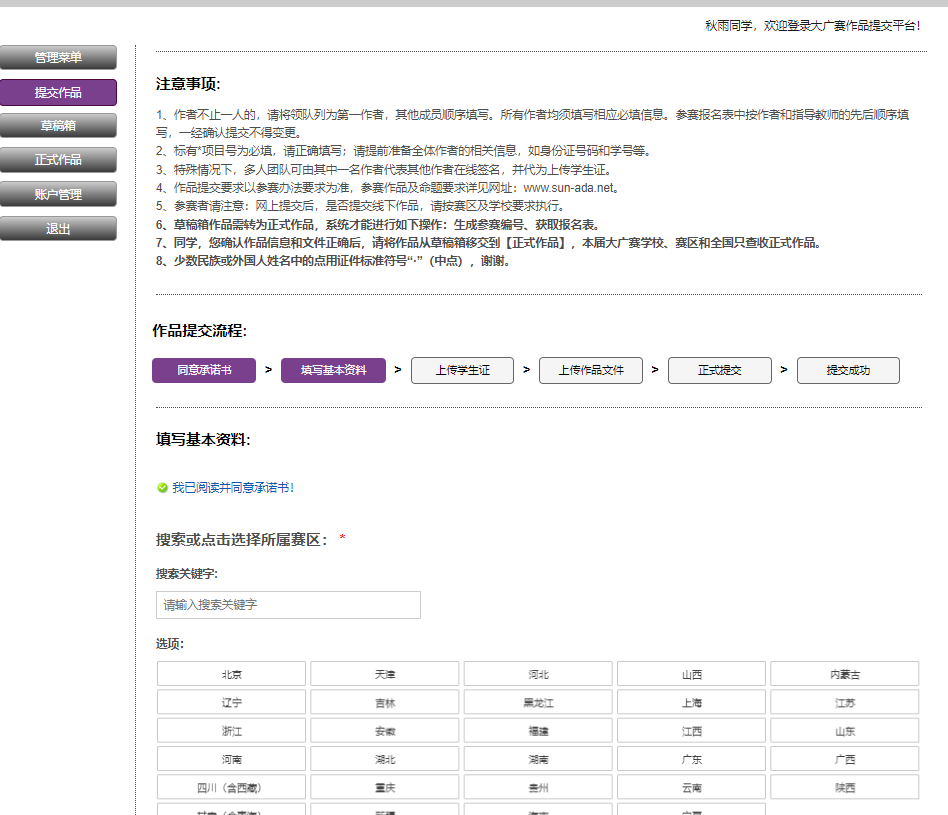Choose 广东 from region options
This screenshot has width=948, height=815.
tap(691, 759)
